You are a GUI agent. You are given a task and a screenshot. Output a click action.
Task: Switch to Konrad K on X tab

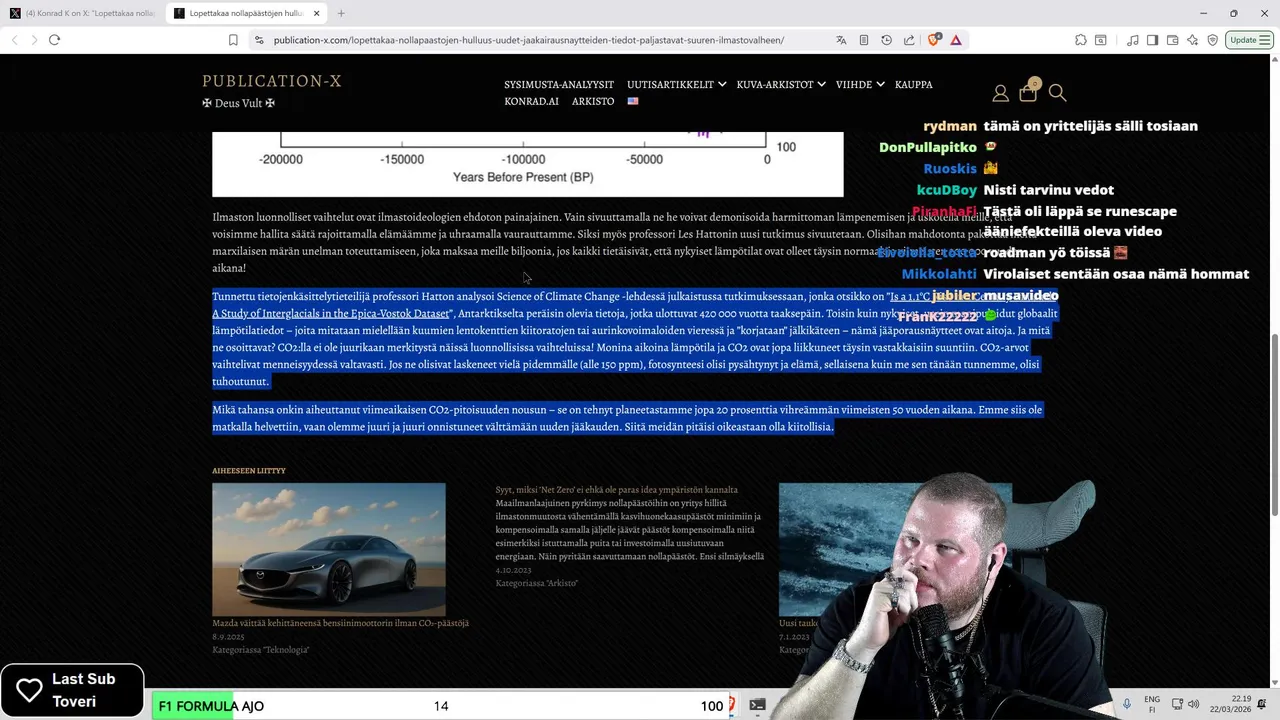[82, 13]
